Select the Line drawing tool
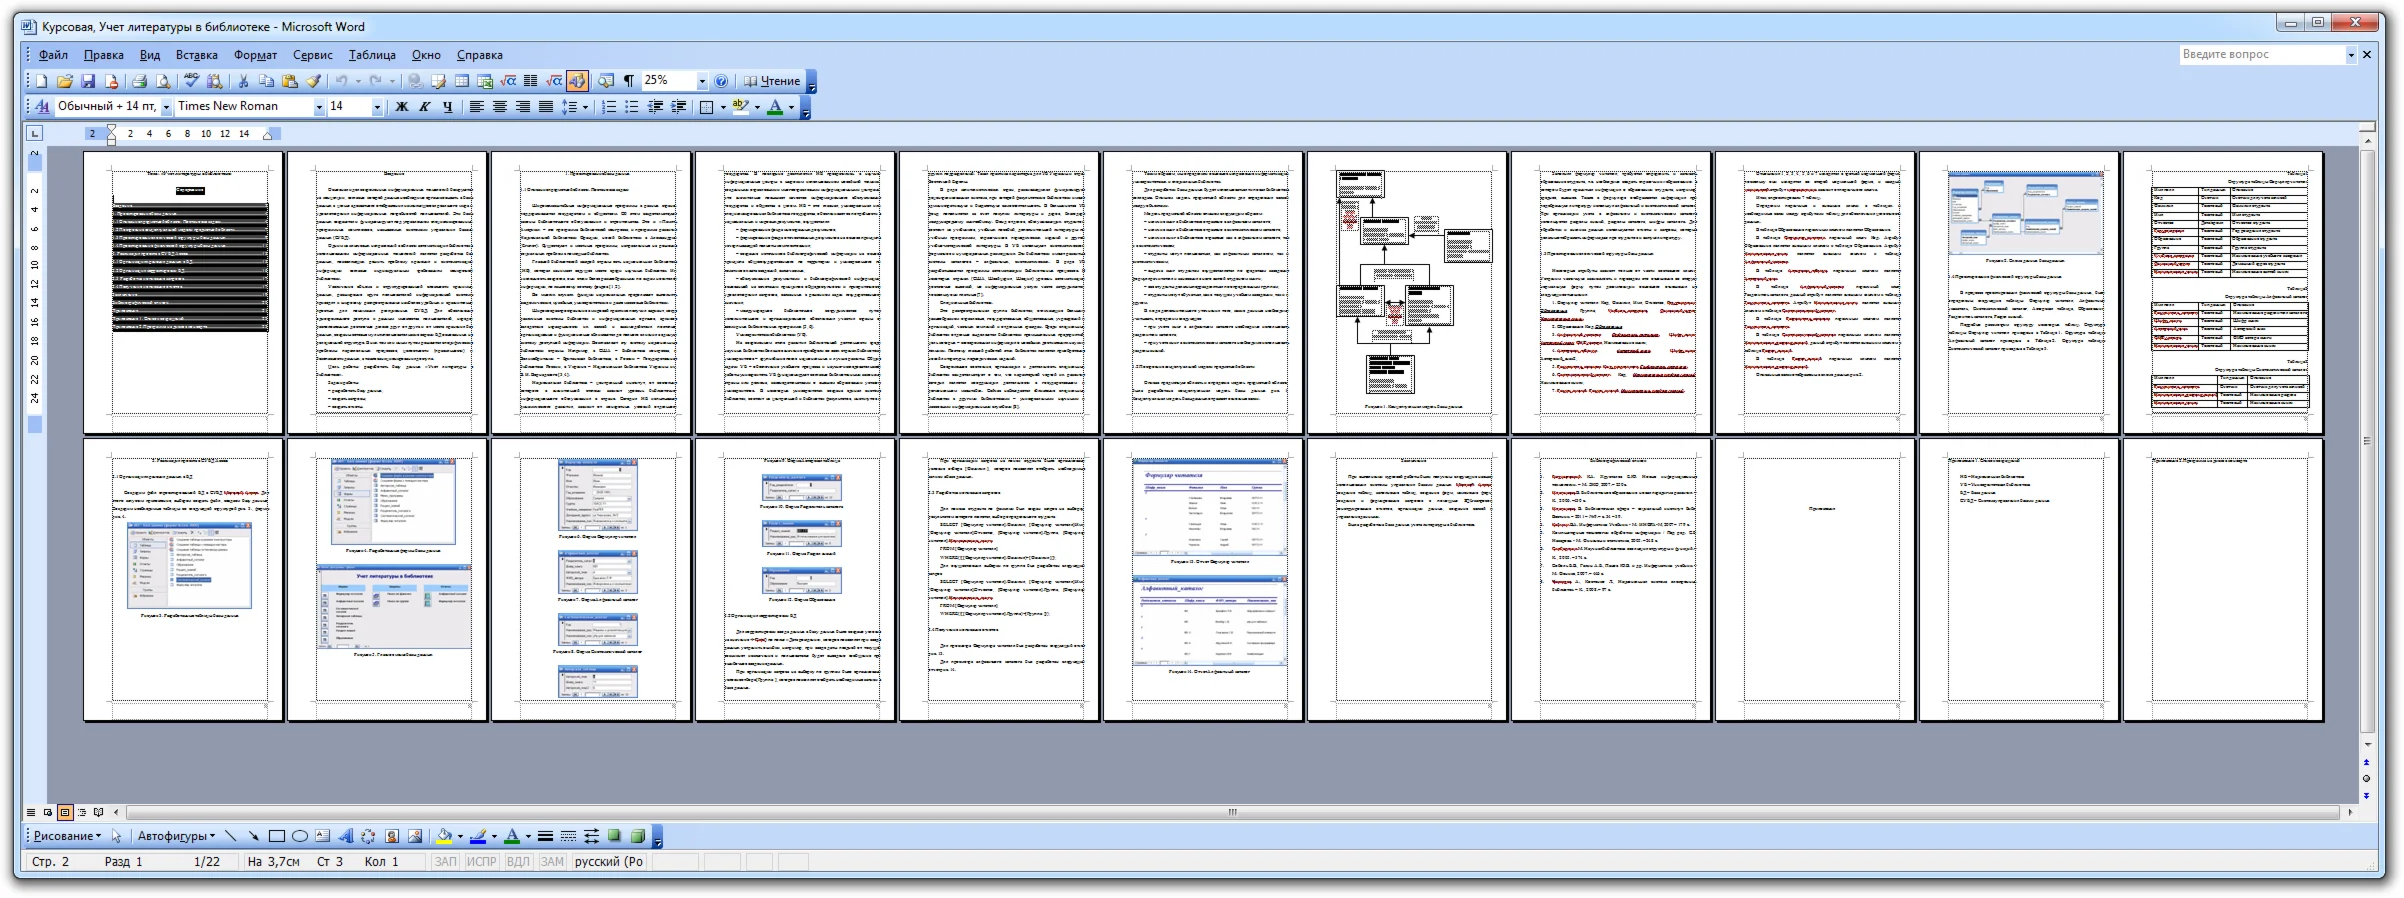Image resolution: width=2404 pixels, height=898 pixels. tap(231, 836)
